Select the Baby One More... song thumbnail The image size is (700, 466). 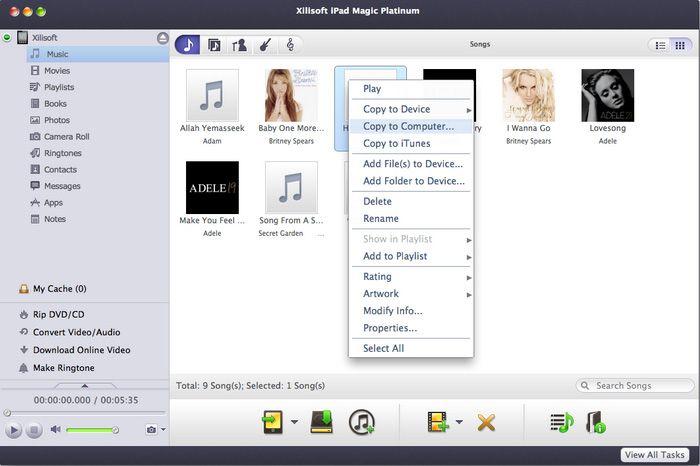pyautogui.click(x=291, y=96)
